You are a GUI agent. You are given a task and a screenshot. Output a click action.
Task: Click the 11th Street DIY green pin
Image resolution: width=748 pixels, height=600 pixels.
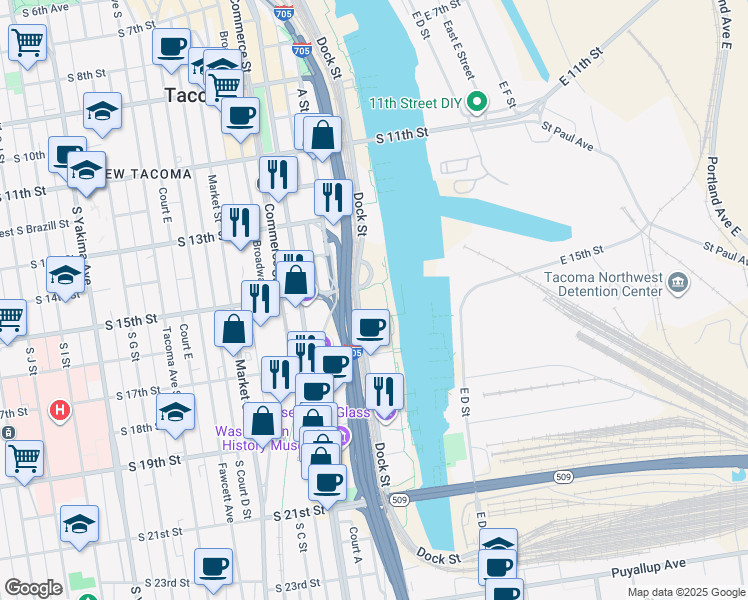pos(476,102)
